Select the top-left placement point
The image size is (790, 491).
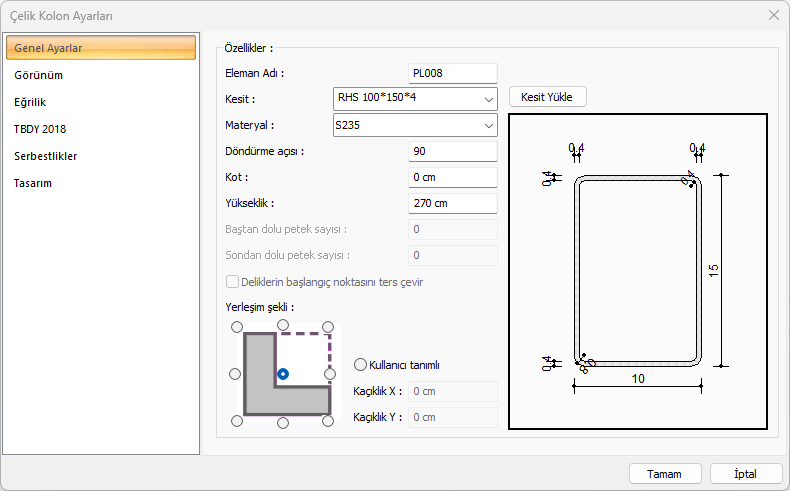[x=236, y=326]
